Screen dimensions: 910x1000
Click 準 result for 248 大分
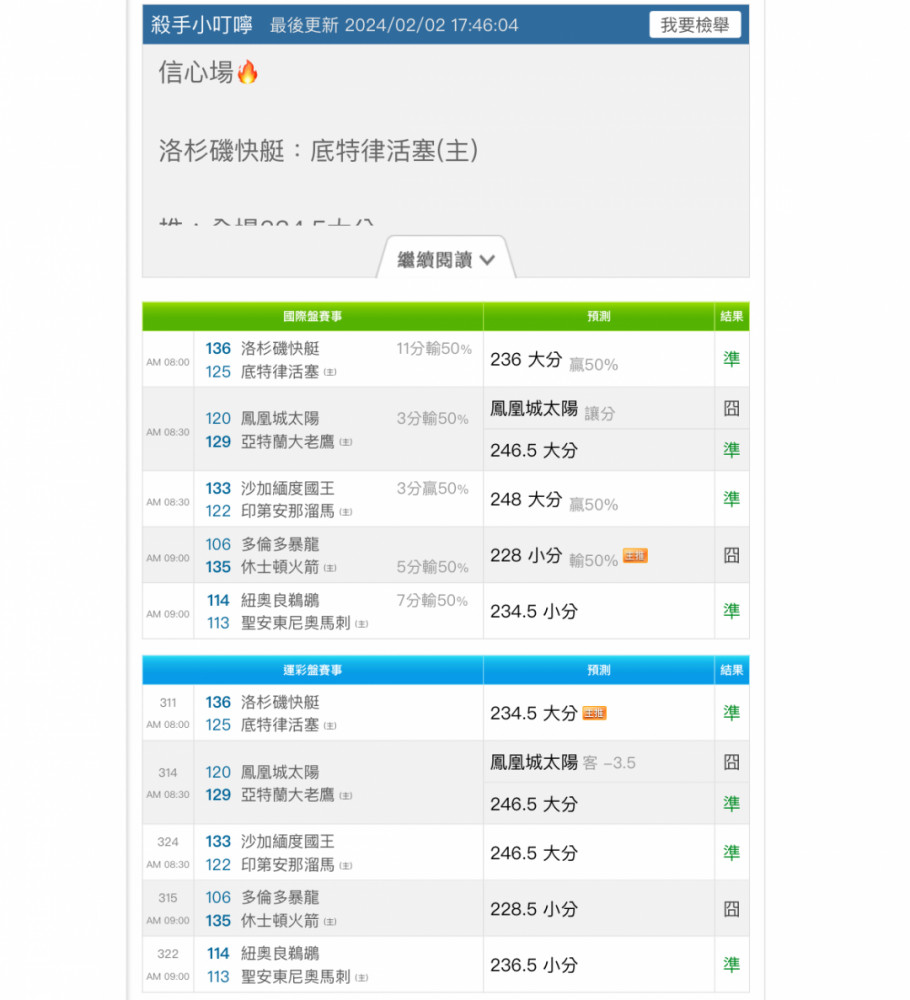[731, 499]
